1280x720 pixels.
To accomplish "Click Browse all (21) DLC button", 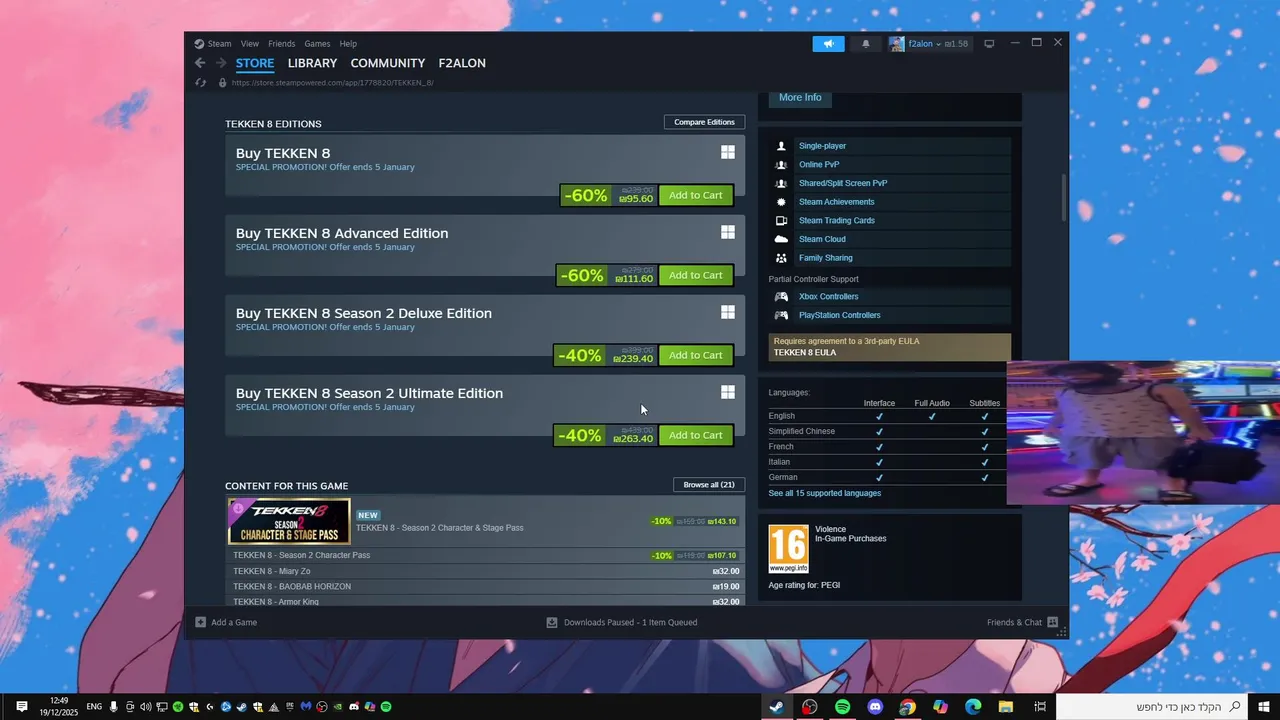I will click(709, 485).
